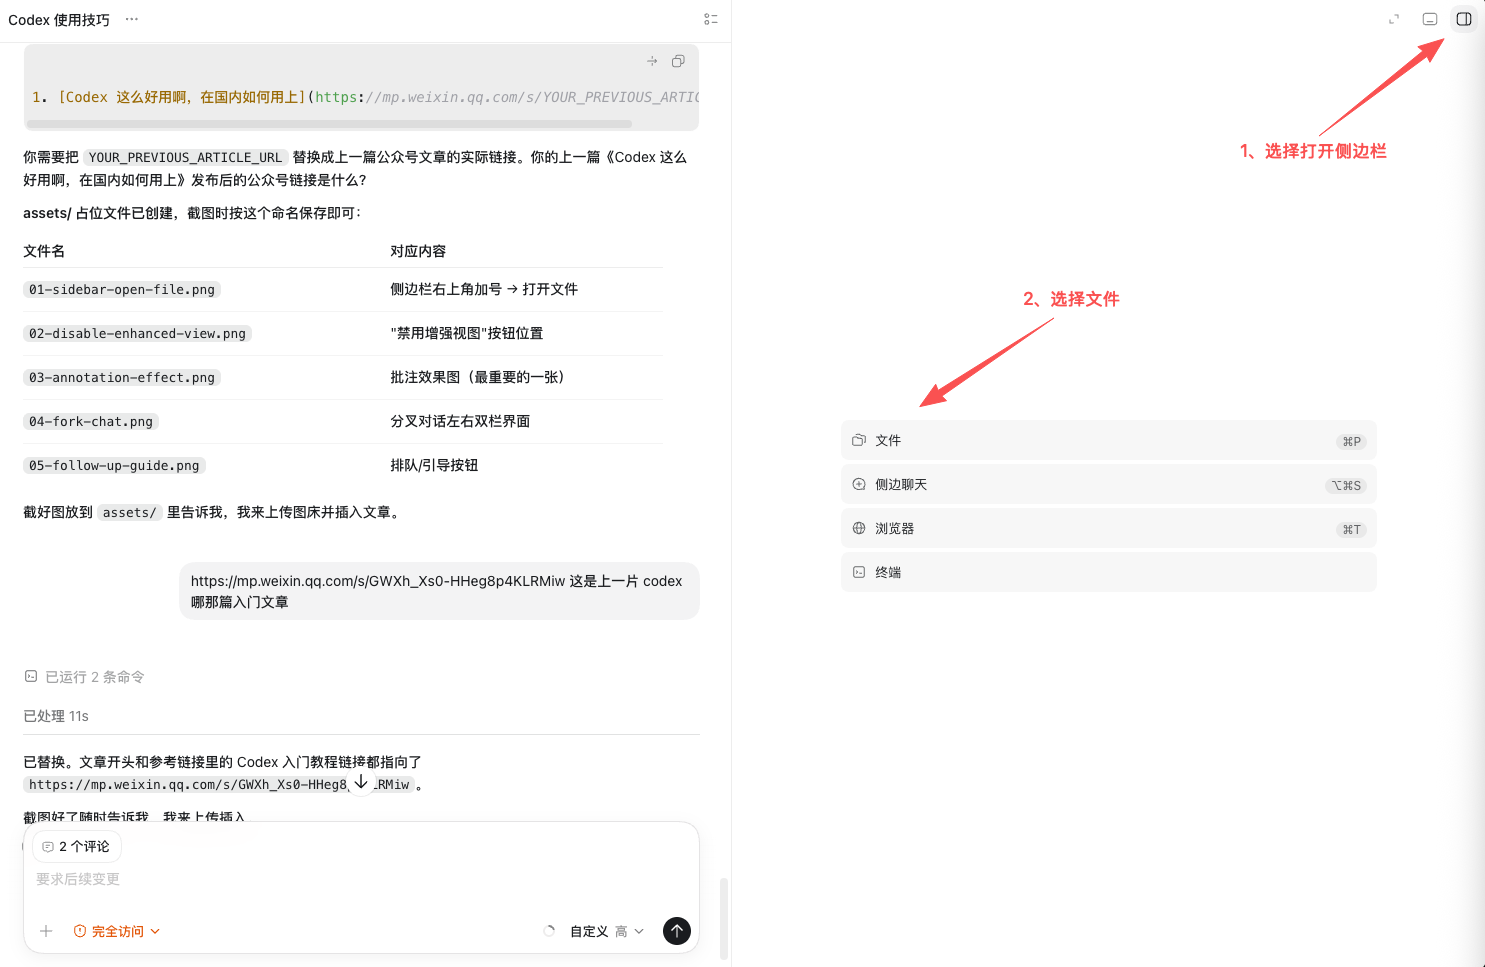
Task: Click the globe icon beside 浏览器
Action: [x=859, y=528]
